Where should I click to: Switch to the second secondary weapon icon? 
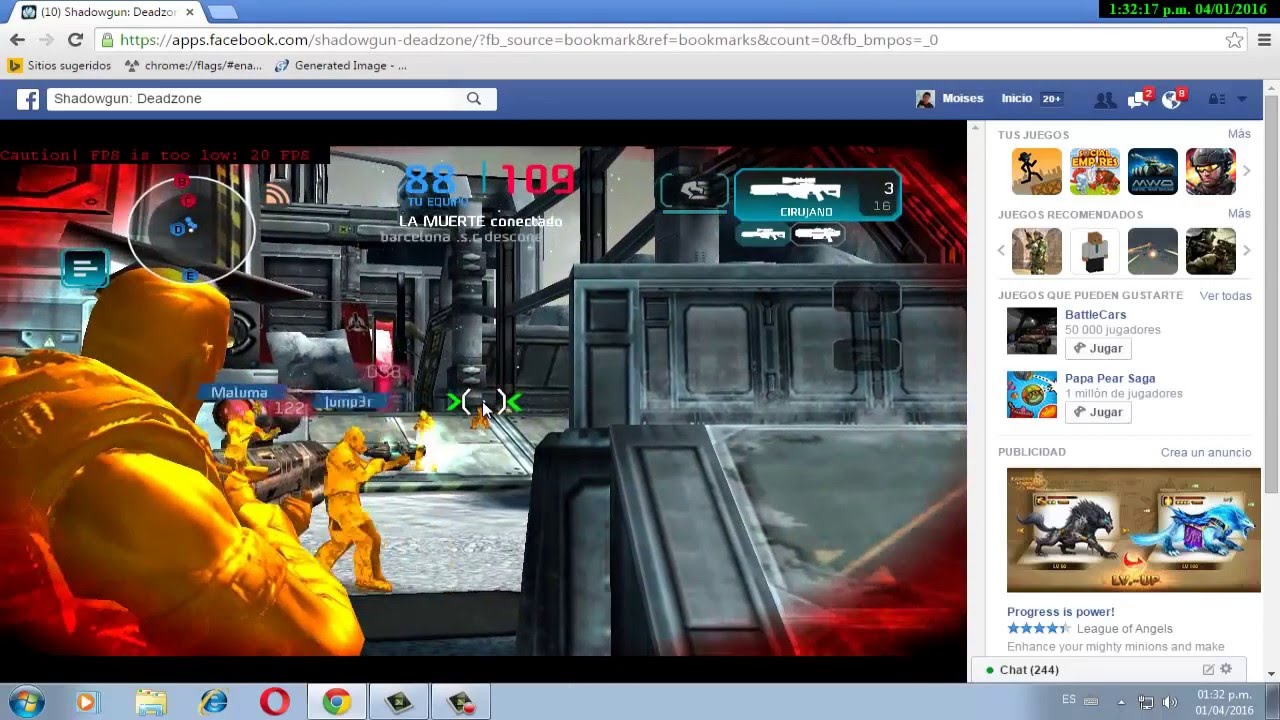point(817,234)
